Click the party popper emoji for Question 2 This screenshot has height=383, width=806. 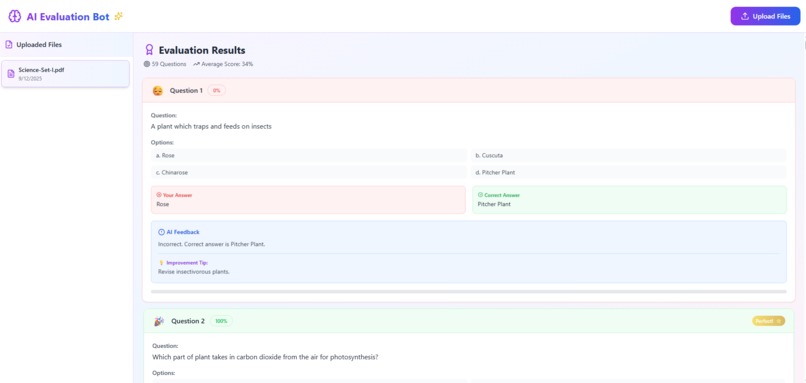[159, 321]
